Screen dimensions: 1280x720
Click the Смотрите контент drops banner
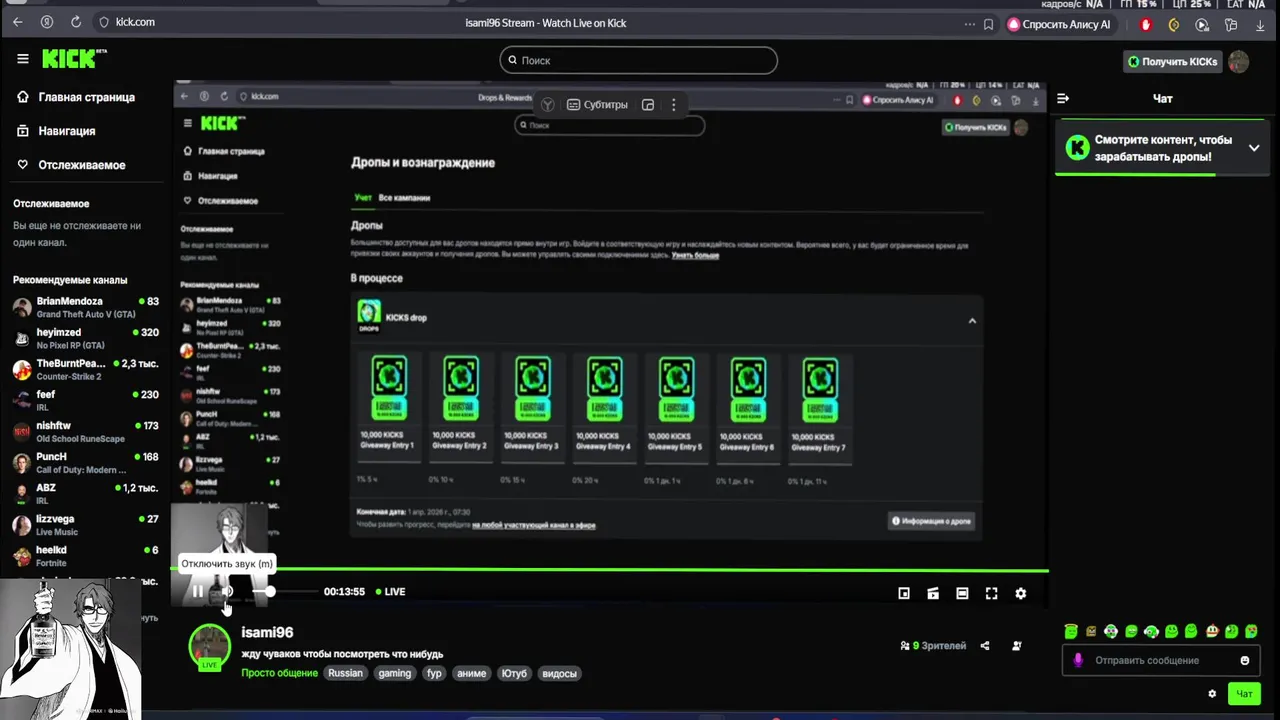point(1162,149)
